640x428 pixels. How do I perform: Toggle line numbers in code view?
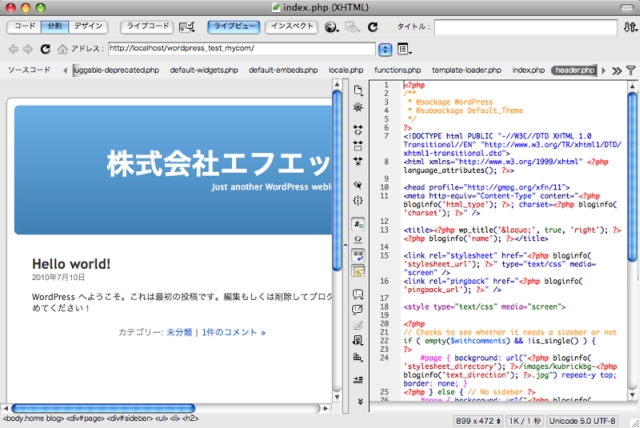point(358,224)
